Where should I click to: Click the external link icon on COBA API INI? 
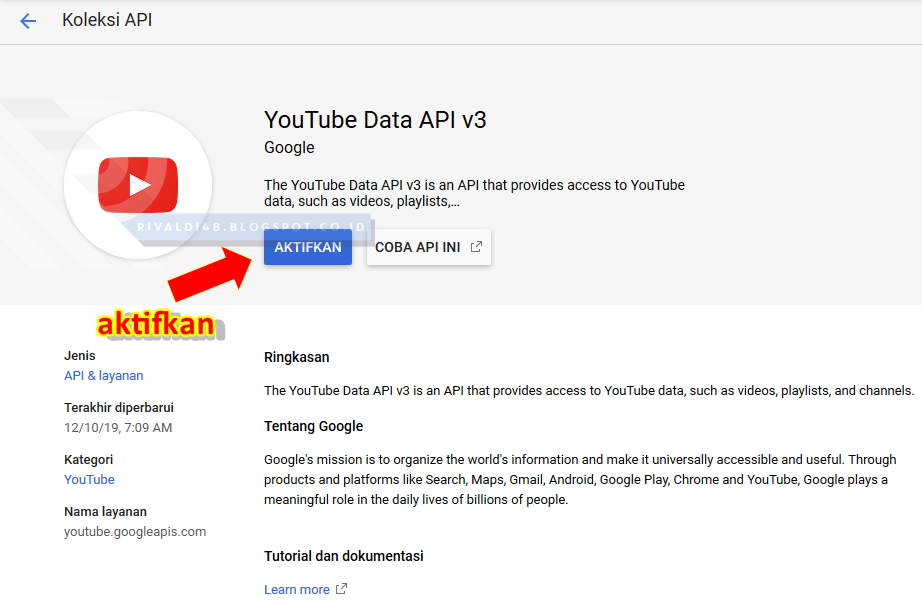tap(477, 246)
